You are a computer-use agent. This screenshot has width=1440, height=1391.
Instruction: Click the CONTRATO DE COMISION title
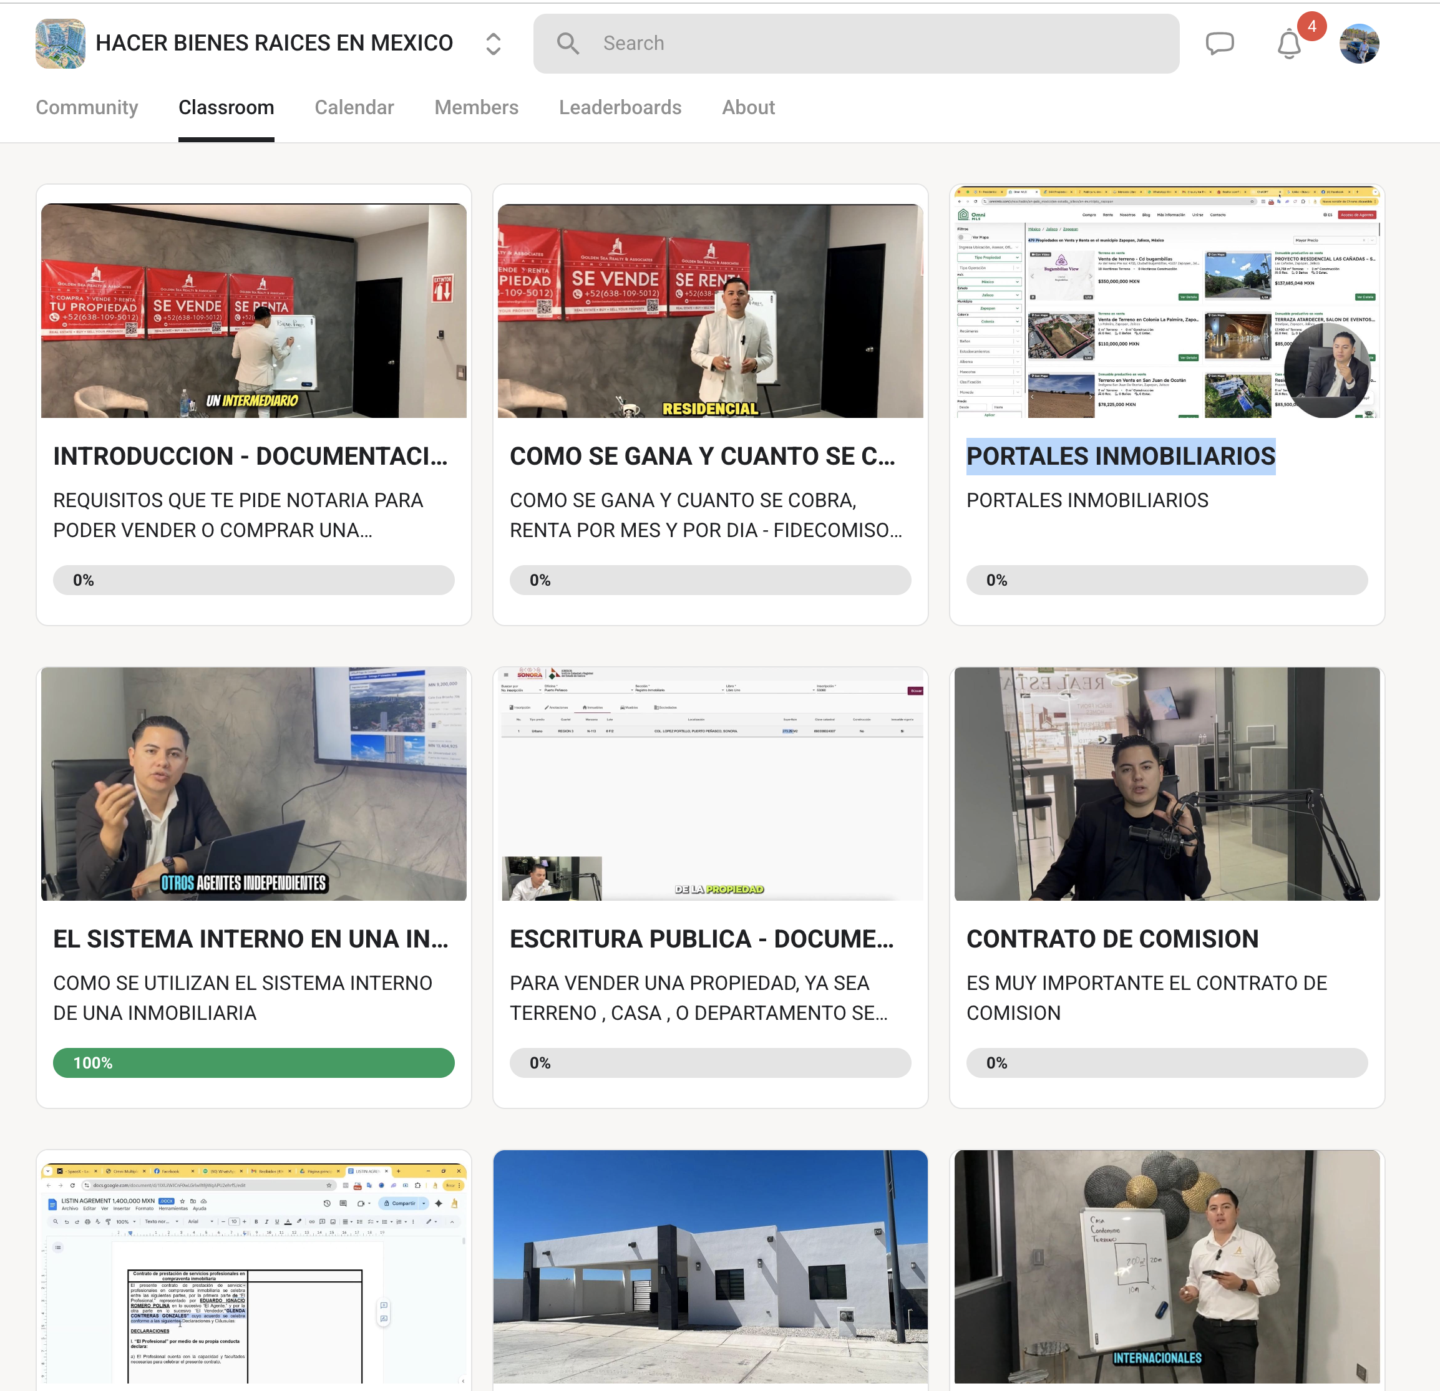pyautogui.click(x=1113, y=939)
